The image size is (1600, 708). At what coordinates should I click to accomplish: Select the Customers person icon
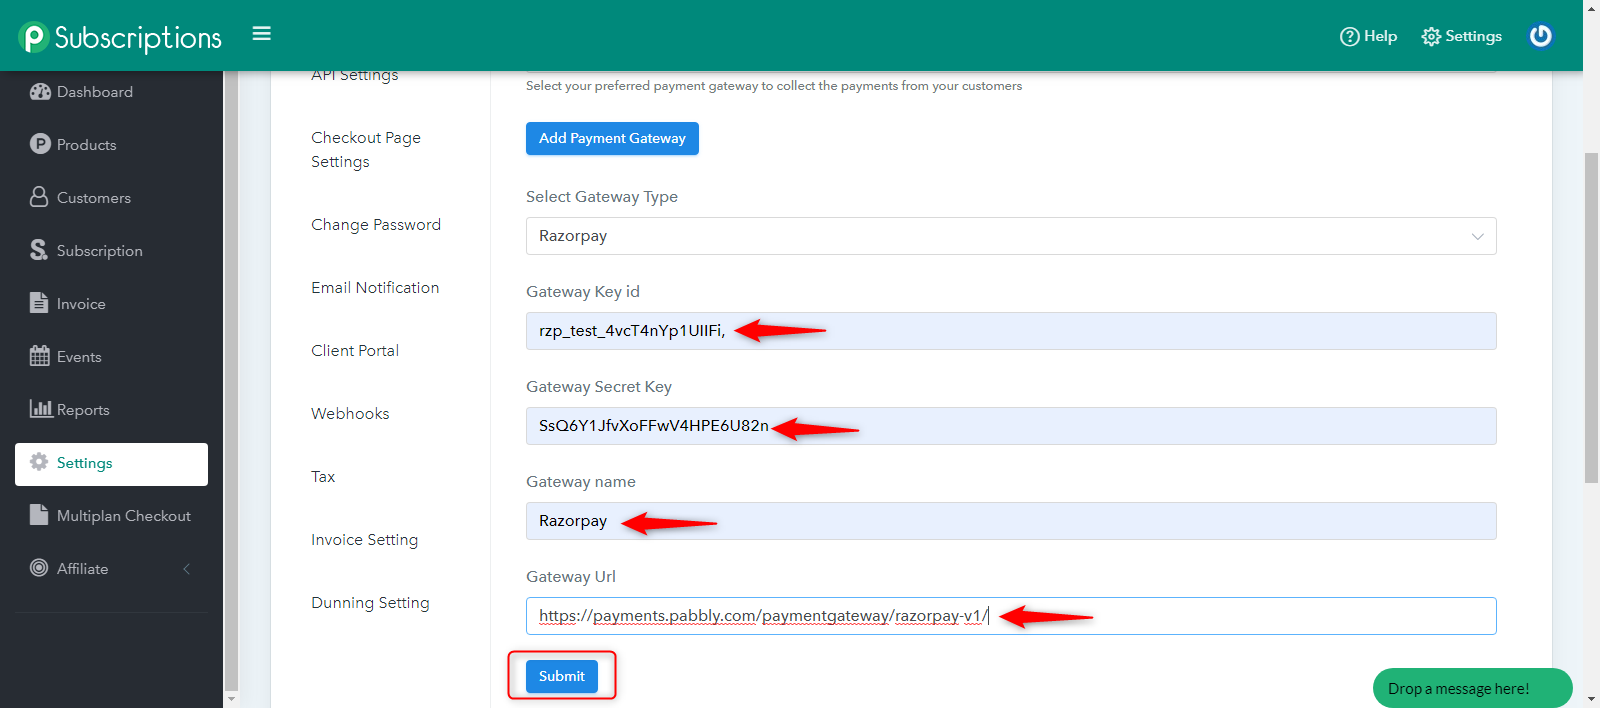(39, 197)
